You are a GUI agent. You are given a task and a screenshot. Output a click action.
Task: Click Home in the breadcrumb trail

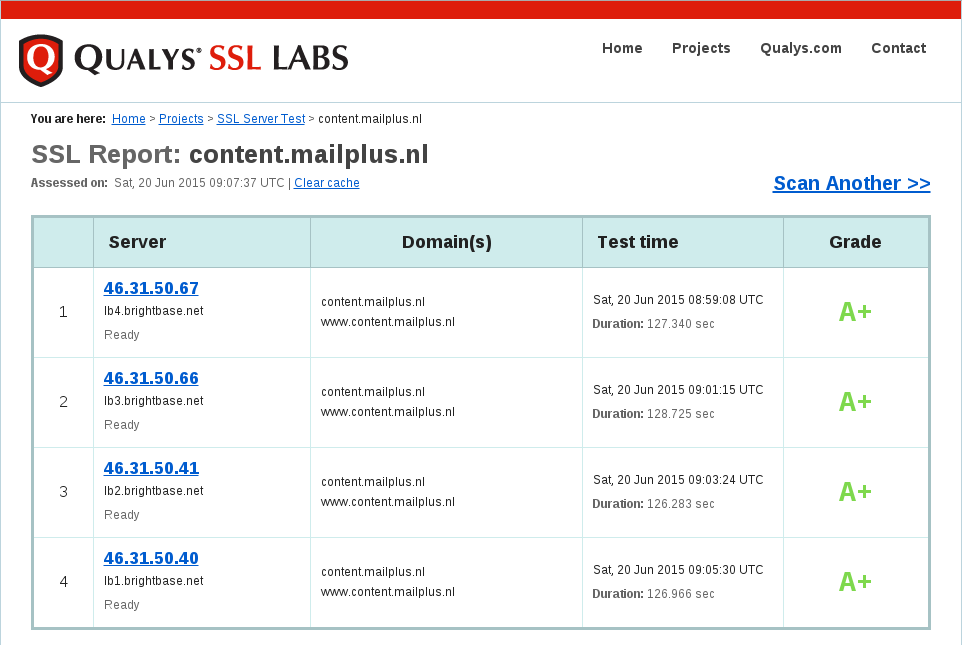(128, 118)
